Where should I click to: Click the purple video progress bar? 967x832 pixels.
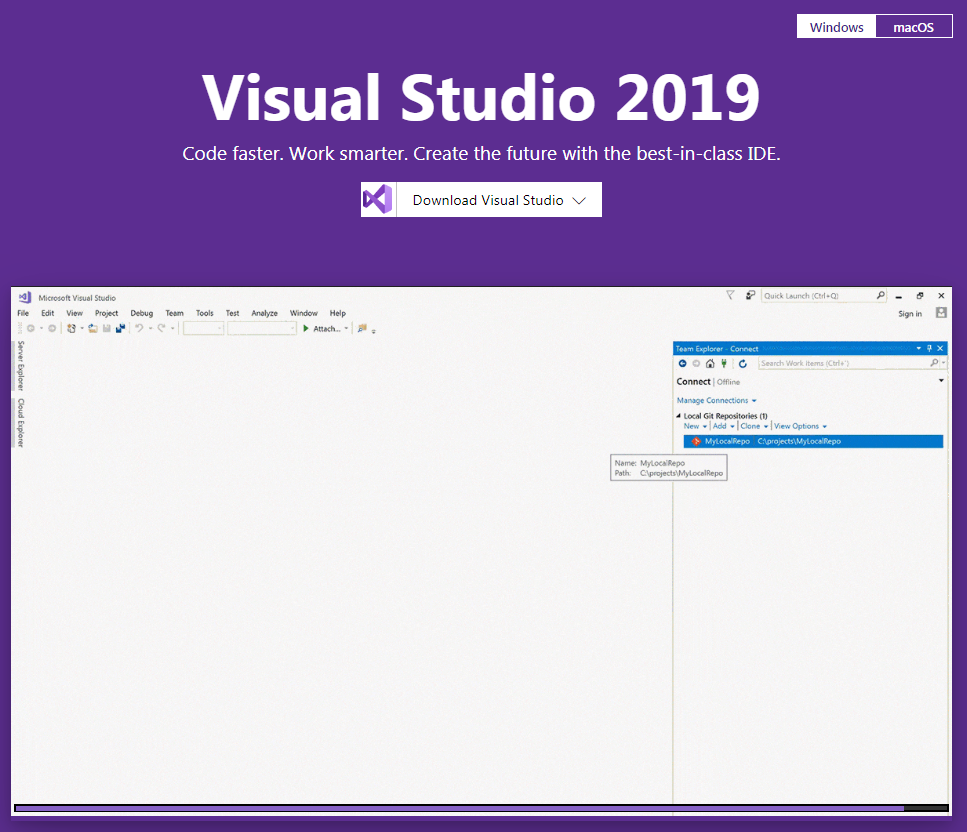point(460,808)
